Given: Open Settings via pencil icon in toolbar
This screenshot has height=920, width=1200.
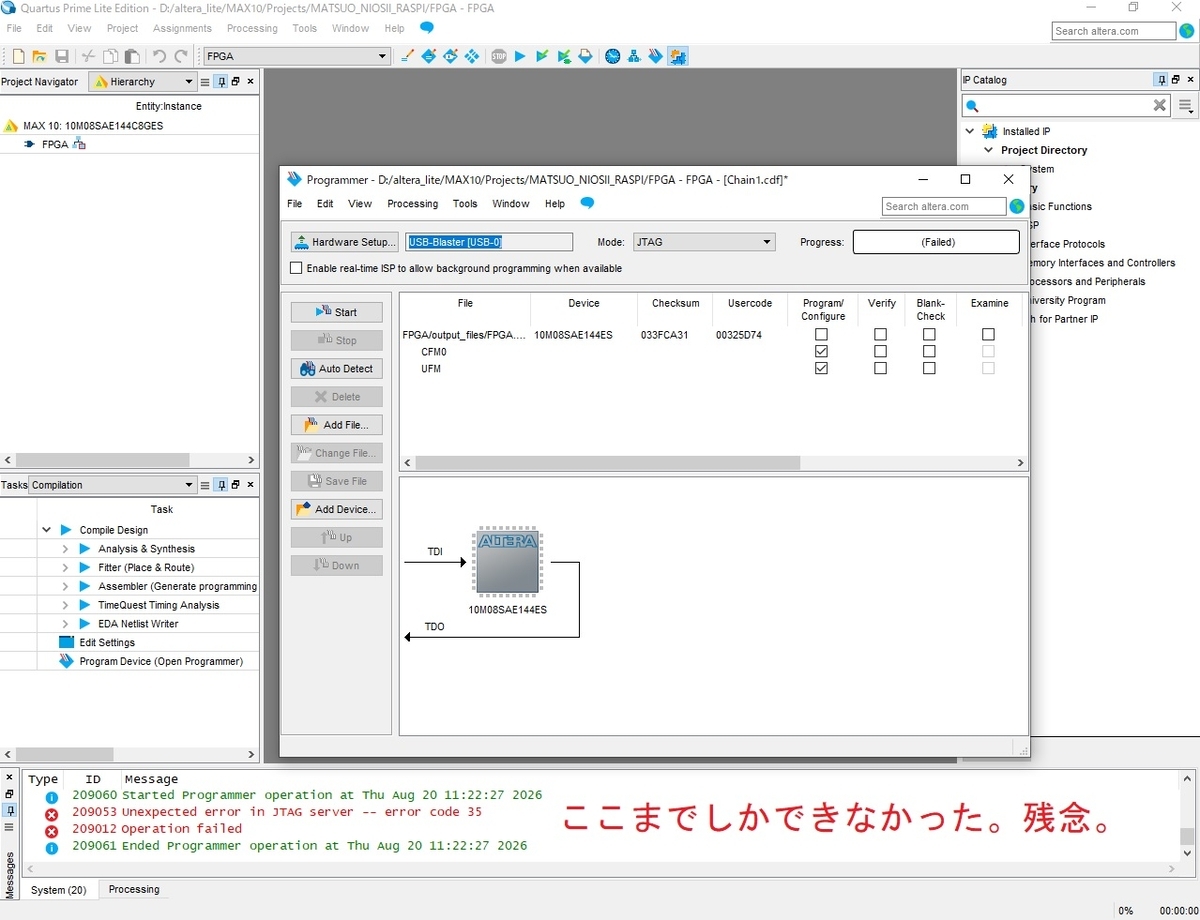Looking at the screenshot, I should (x=407, y=56).
